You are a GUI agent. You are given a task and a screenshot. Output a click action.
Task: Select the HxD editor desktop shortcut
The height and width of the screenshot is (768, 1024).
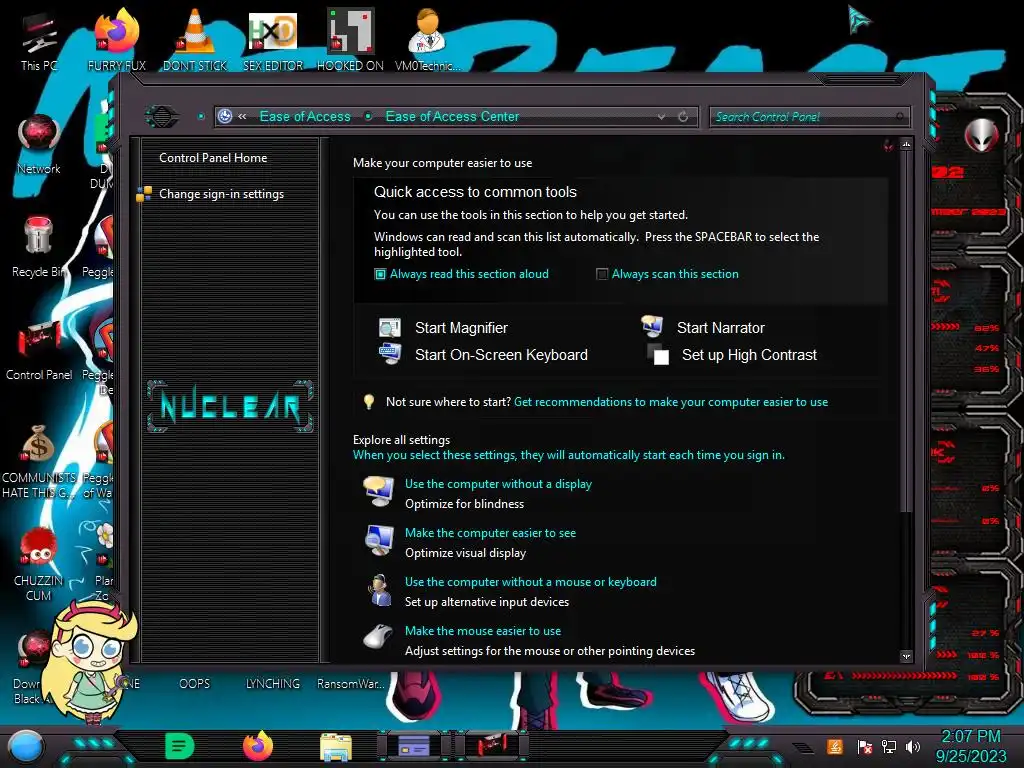click(x=273, y=41)
